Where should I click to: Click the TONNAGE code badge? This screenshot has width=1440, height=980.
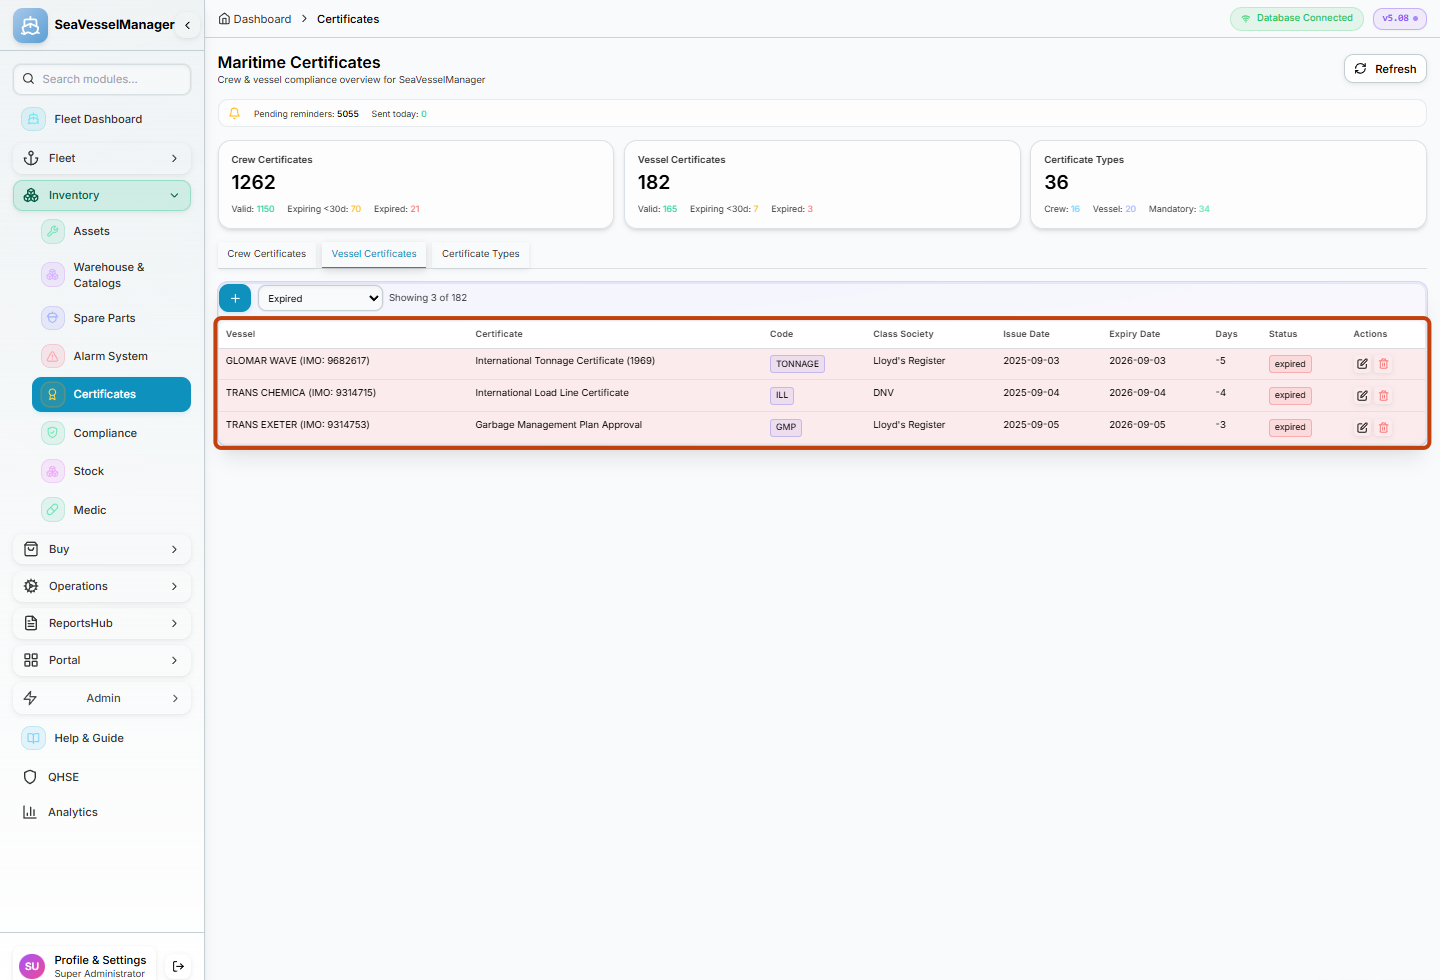pos(797,364)
